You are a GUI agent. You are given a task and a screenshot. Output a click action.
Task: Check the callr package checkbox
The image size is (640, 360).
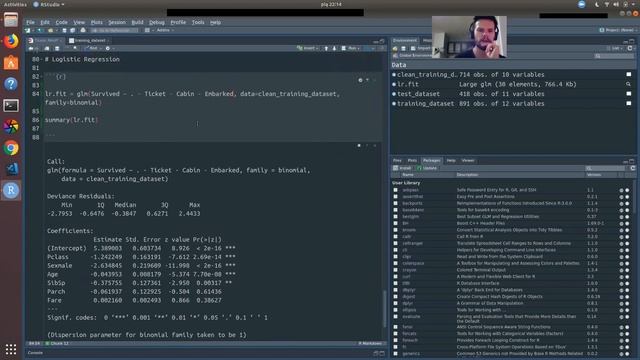click(395, 236)
